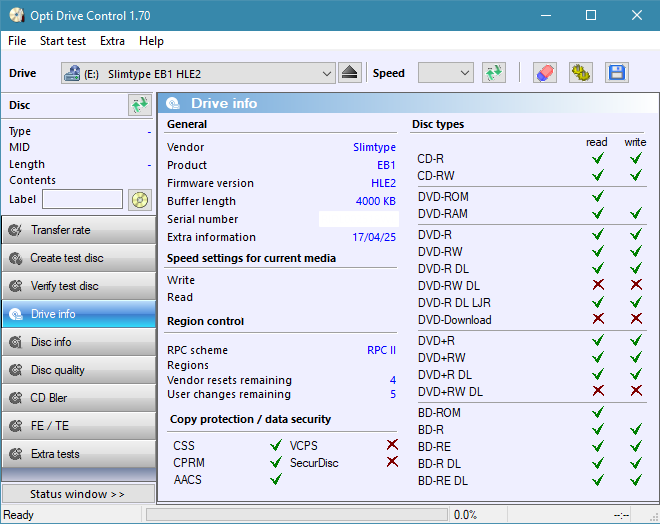Click the RPC II scheme value

click(x=381, y=350)
